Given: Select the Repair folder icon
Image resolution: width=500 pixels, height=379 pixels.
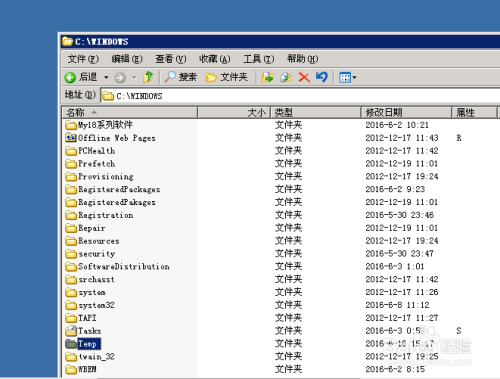Looking at the screenshot, I should click(x=71, y=228).
